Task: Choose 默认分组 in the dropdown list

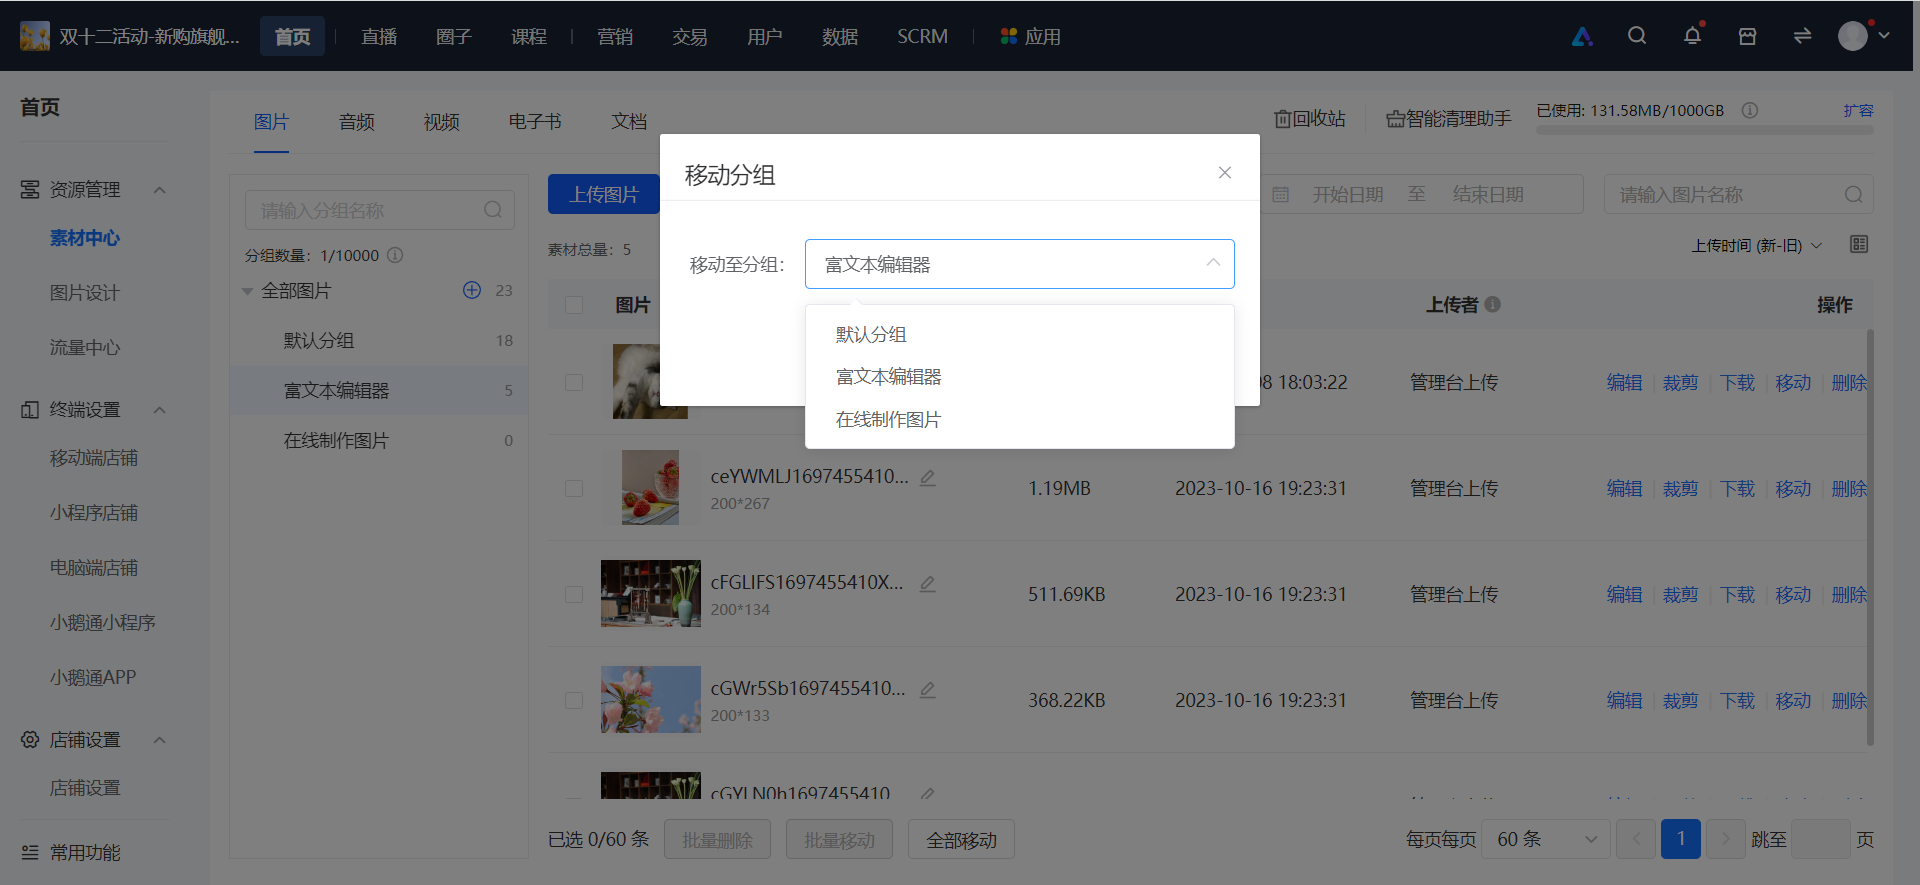Action: pos(1020,334)
